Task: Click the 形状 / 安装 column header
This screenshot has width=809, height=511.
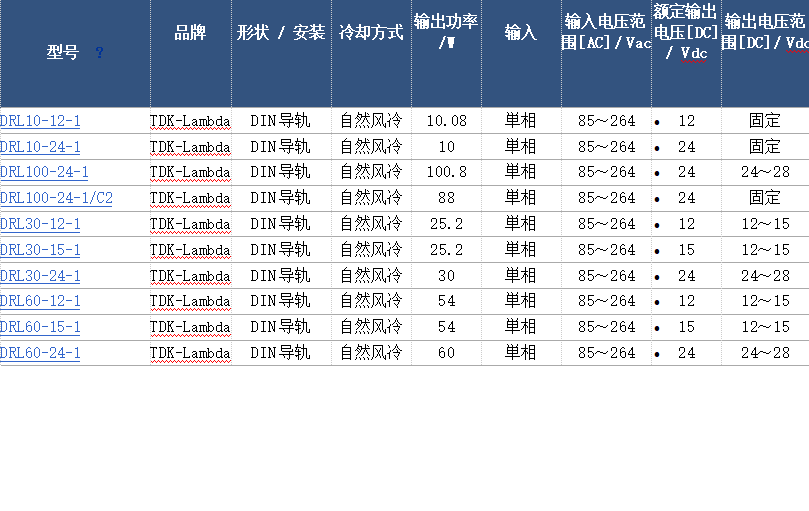Action: pos(281,33)
